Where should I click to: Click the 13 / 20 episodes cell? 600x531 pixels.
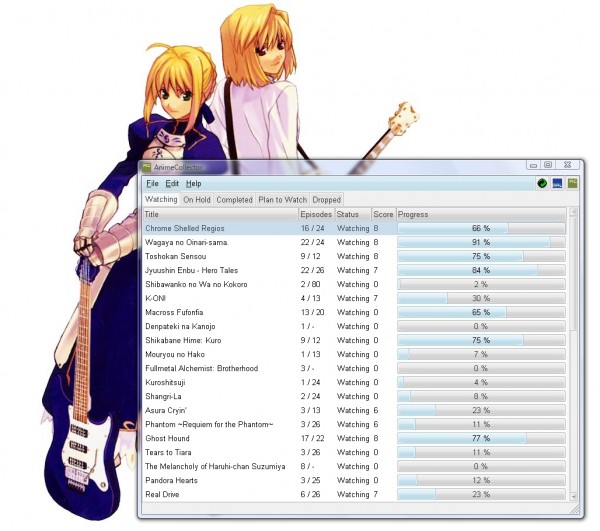coord(312,313)
